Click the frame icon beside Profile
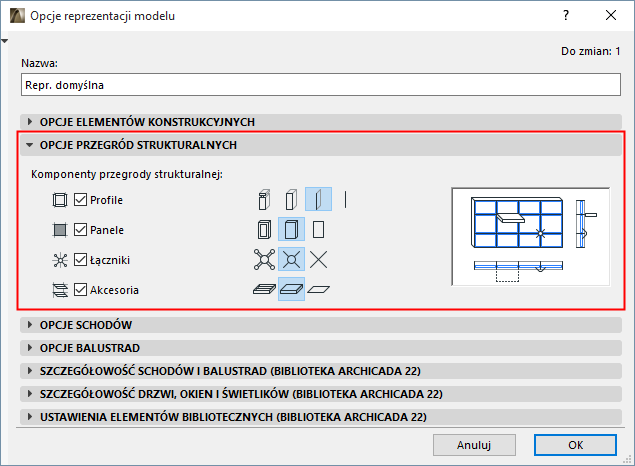 tap(60, 200)
